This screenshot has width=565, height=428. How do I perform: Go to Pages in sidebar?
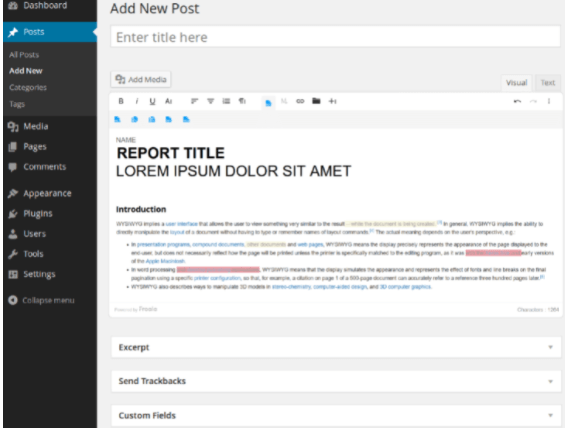tap(35, 147)
